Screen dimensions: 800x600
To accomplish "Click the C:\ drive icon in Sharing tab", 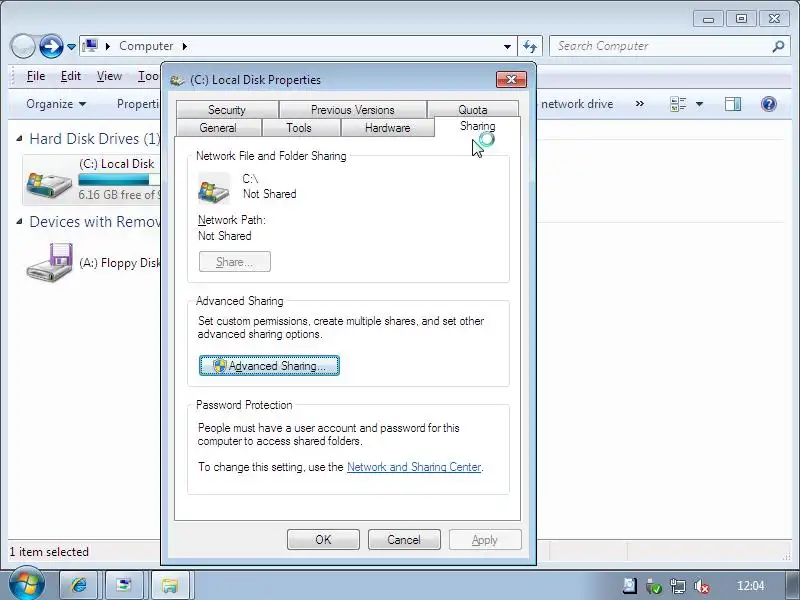I will (x=214, y=188).
